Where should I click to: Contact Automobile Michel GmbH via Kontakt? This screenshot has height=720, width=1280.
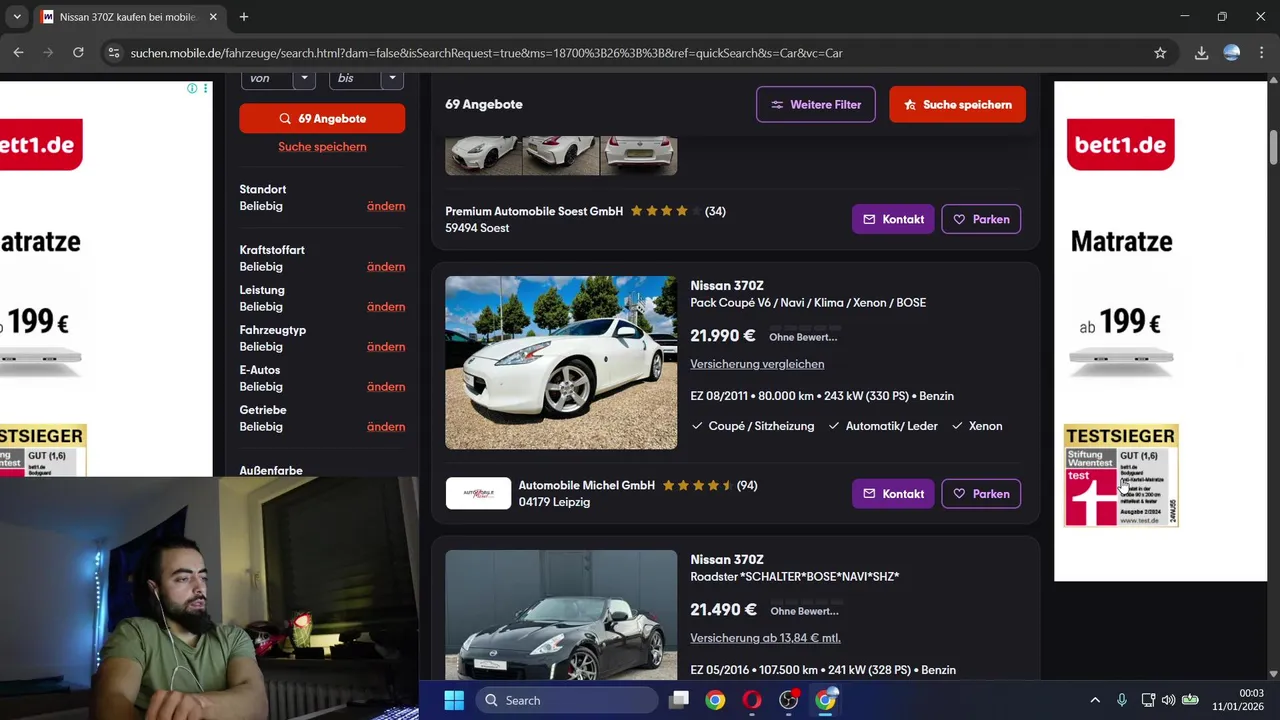(x=893, y=493)
